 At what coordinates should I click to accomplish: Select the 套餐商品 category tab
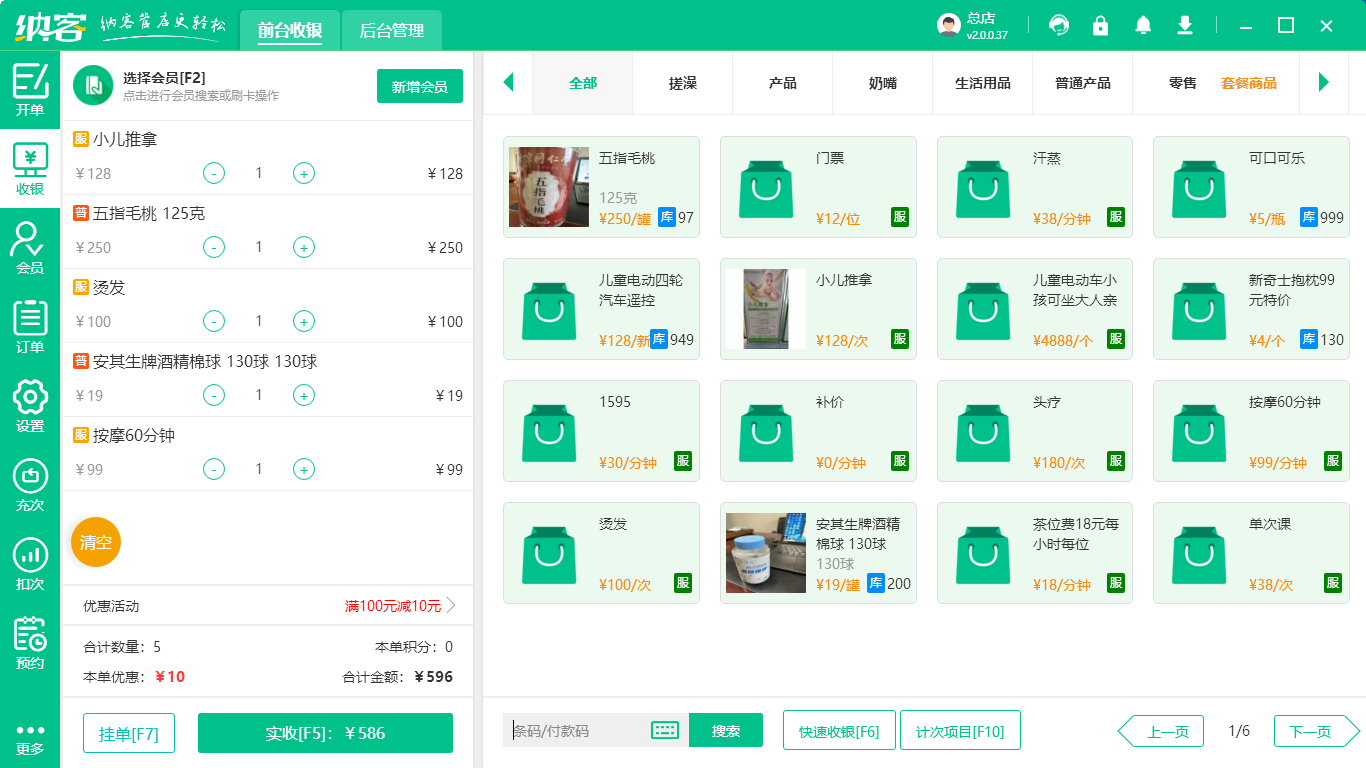point(1247,83)
